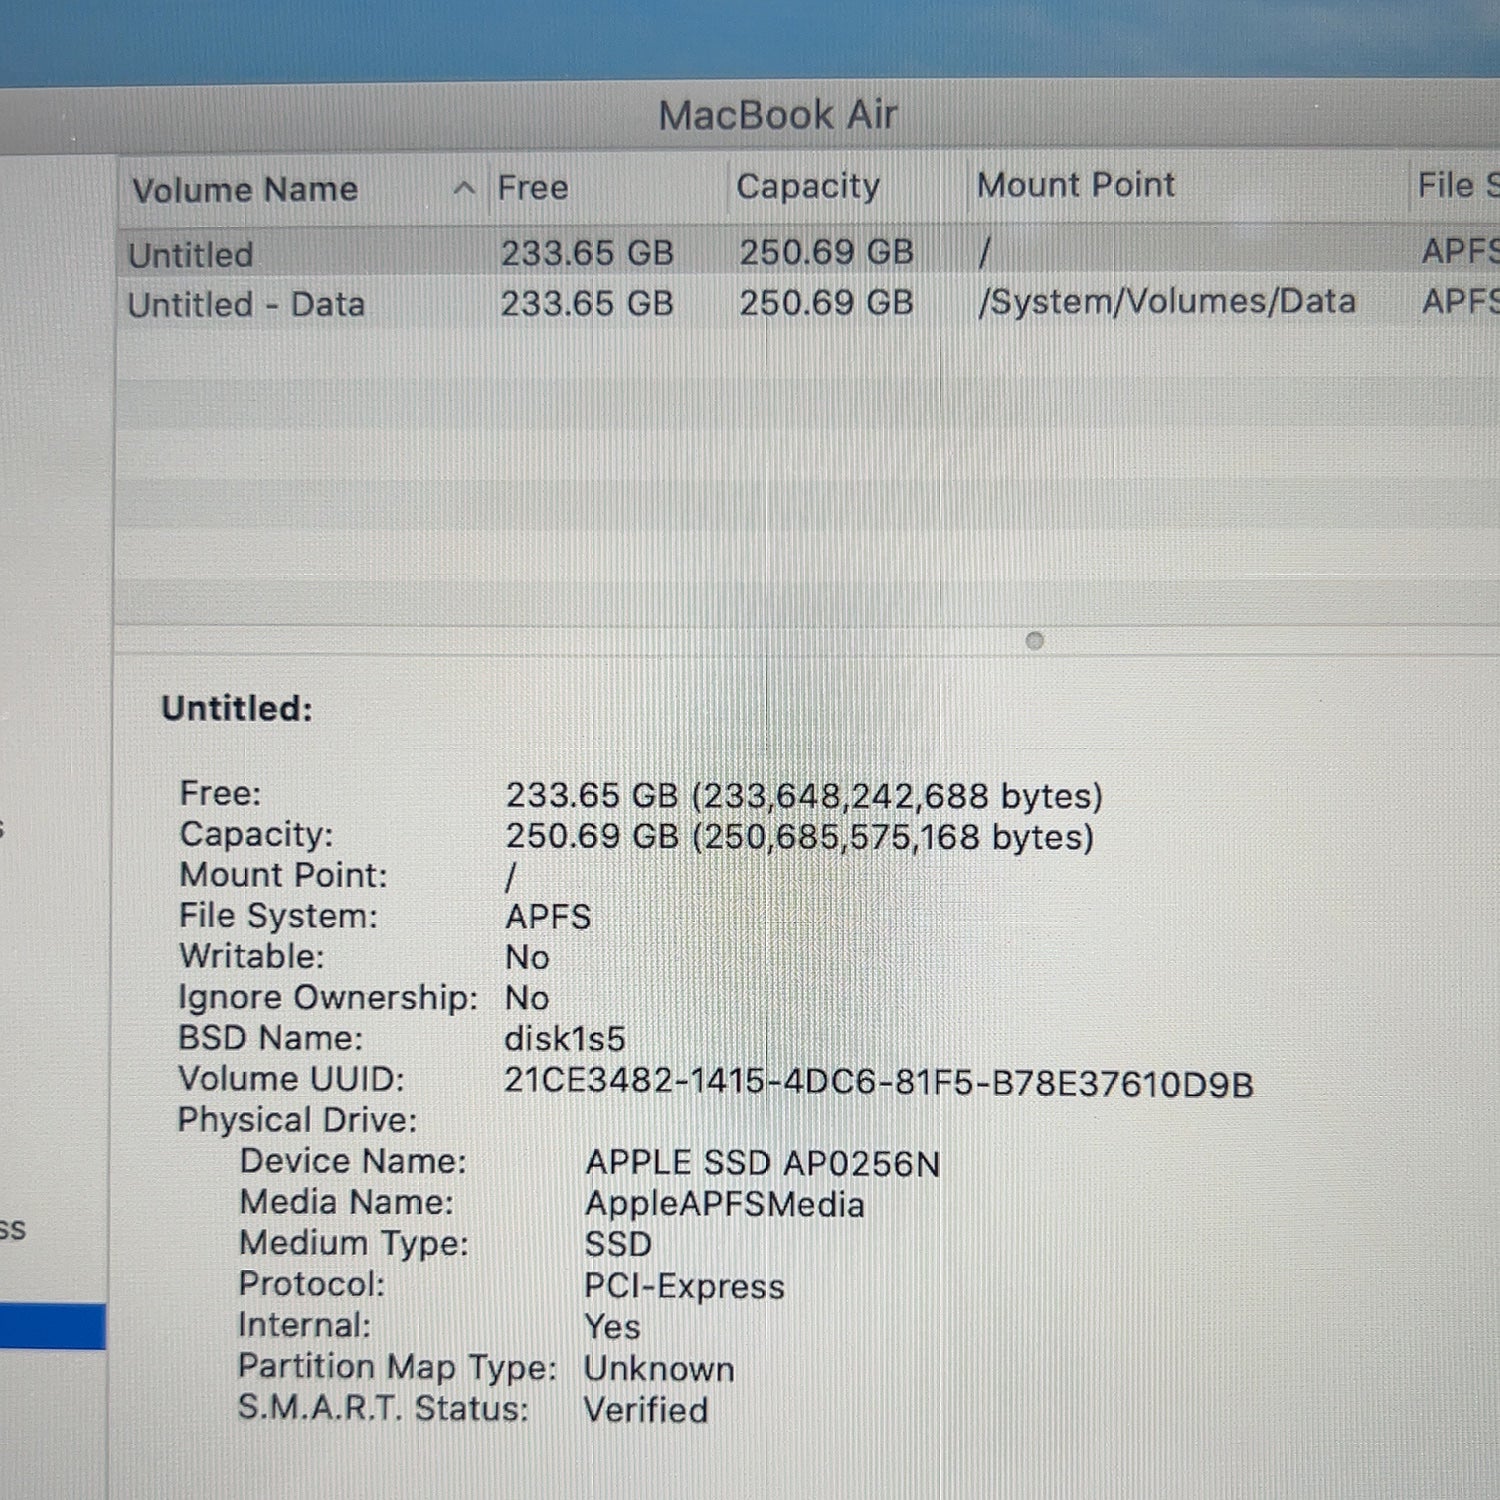
Task: Sort volumes by the Free column
Action: pos(533,187)
